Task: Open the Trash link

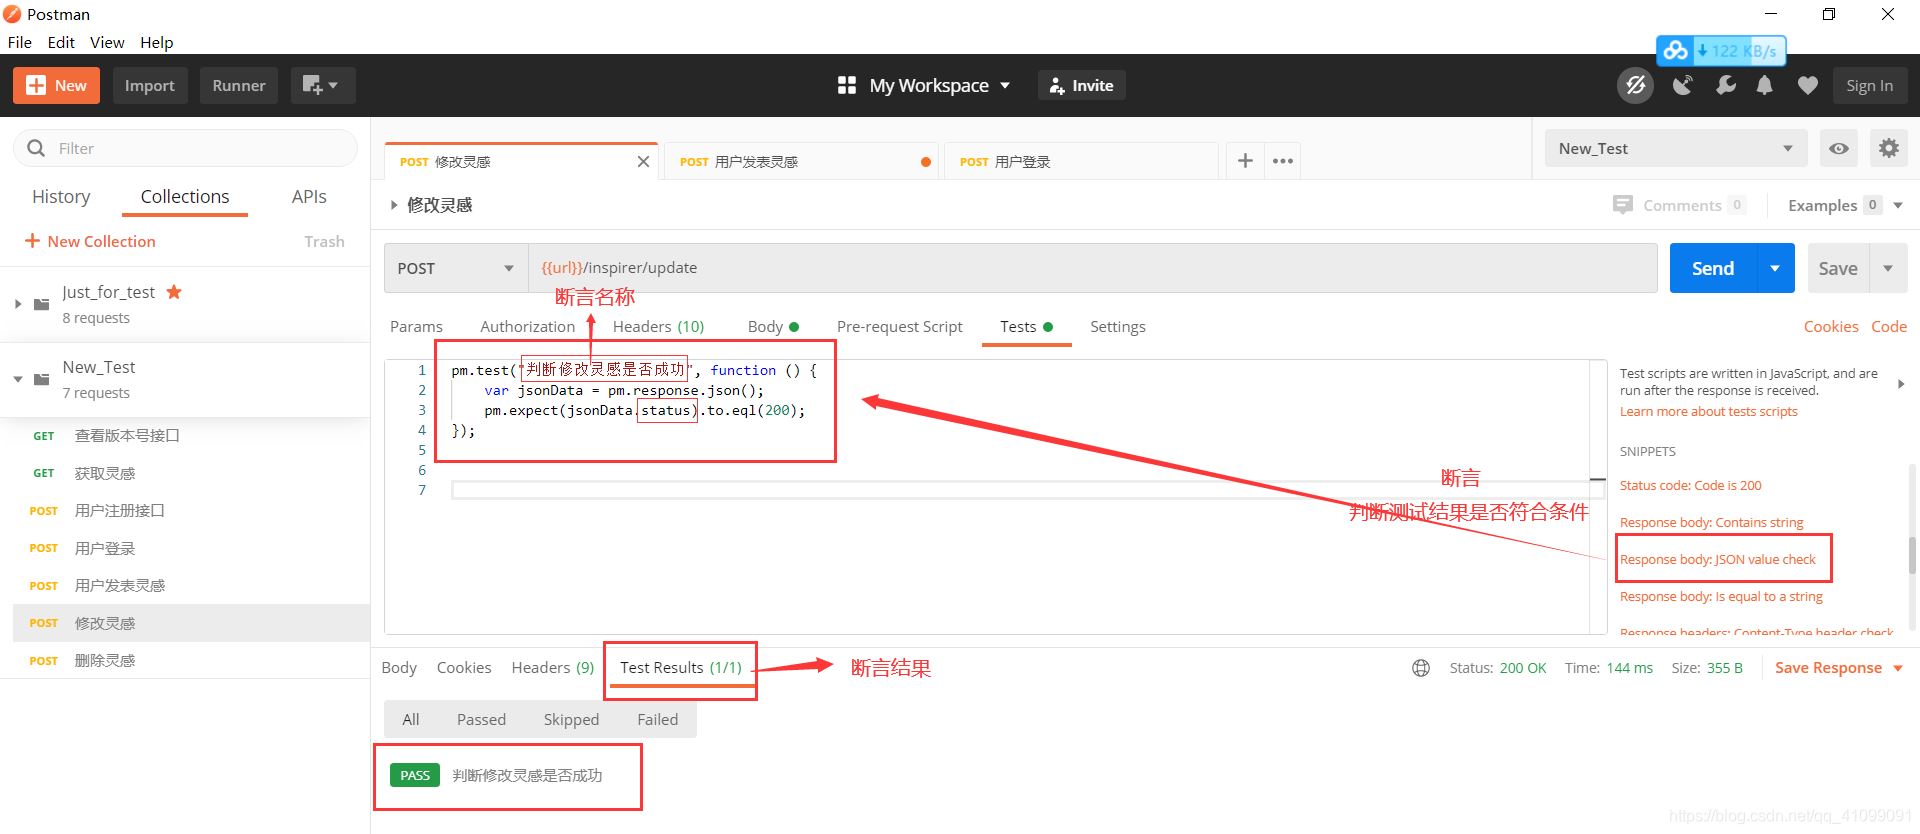Action: pyautogui.click(x=324, y=241)
